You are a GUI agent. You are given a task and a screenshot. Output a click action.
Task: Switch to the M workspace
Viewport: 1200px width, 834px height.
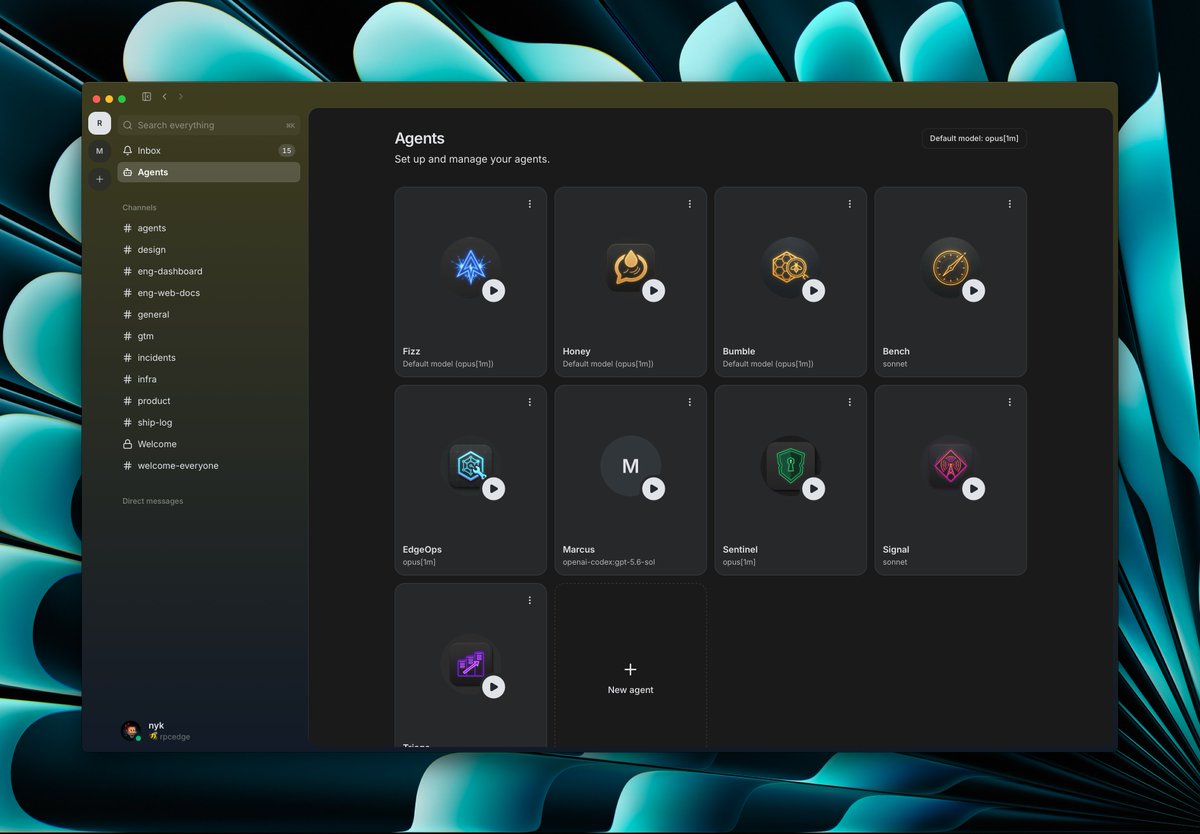coord(99,151)
